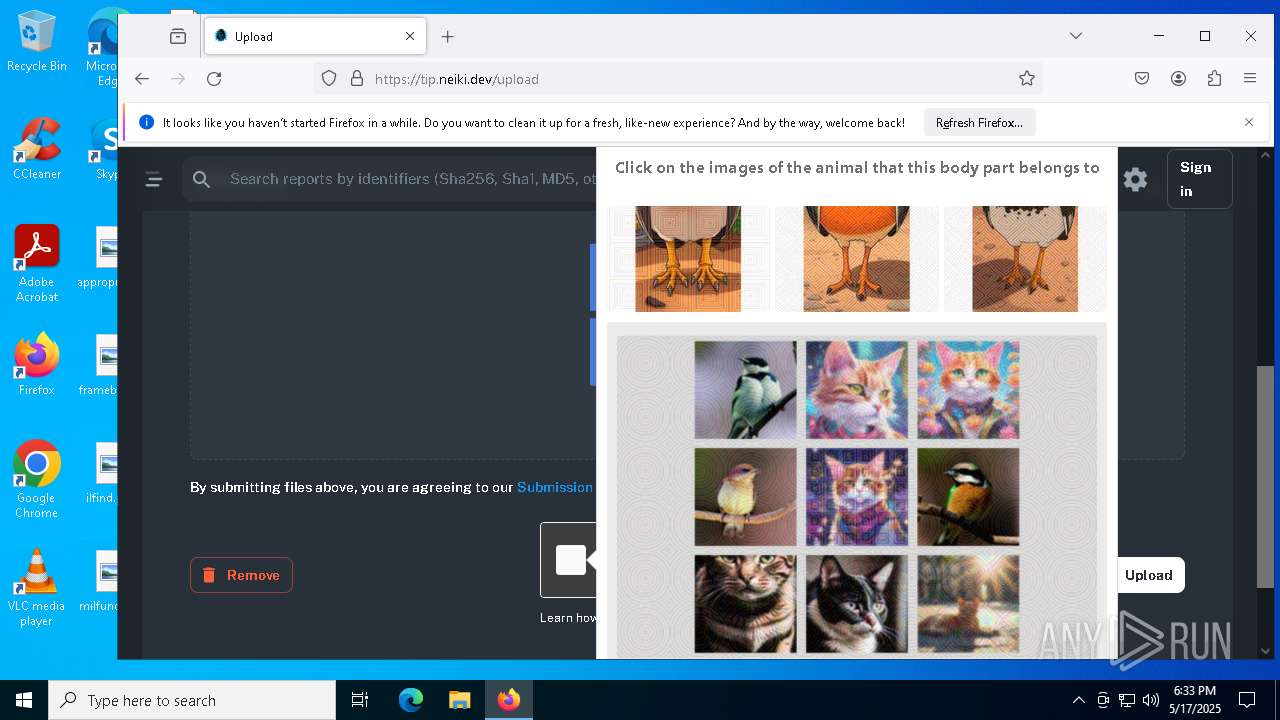This screenshot has width=1280, height=720.
Task: Open CCleaner desktop shortcut
Action: [37, 149]
